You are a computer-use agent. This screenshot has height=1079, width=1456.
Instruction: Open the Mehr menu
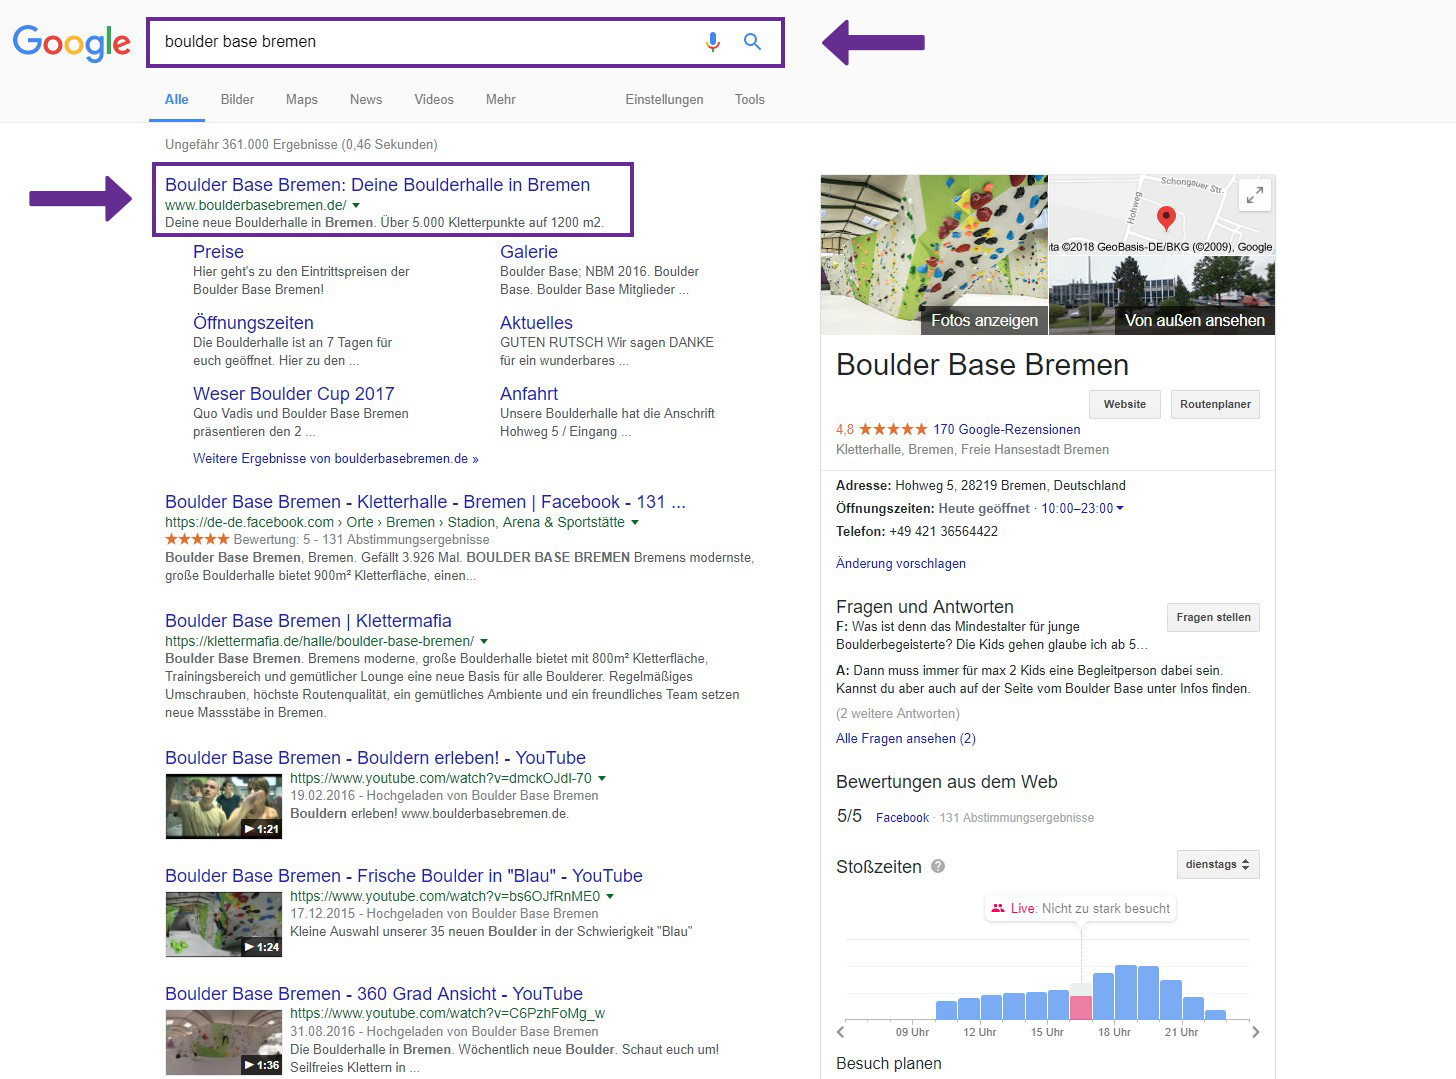click(x=500, y=99)
